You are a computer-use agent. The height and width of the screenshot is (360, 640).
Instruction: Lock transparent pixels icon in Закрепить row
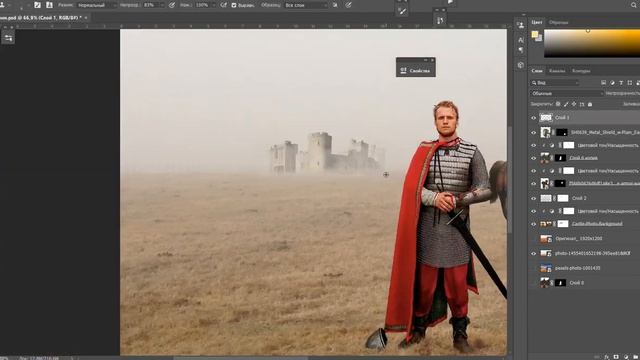click(558, 104)
